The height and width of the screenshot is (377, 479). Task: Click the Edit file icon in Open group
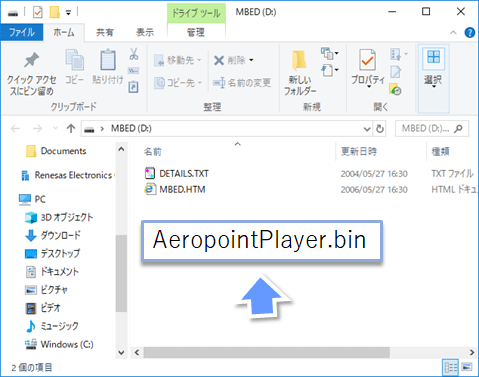pyautogui.click(x=396, y=72)
